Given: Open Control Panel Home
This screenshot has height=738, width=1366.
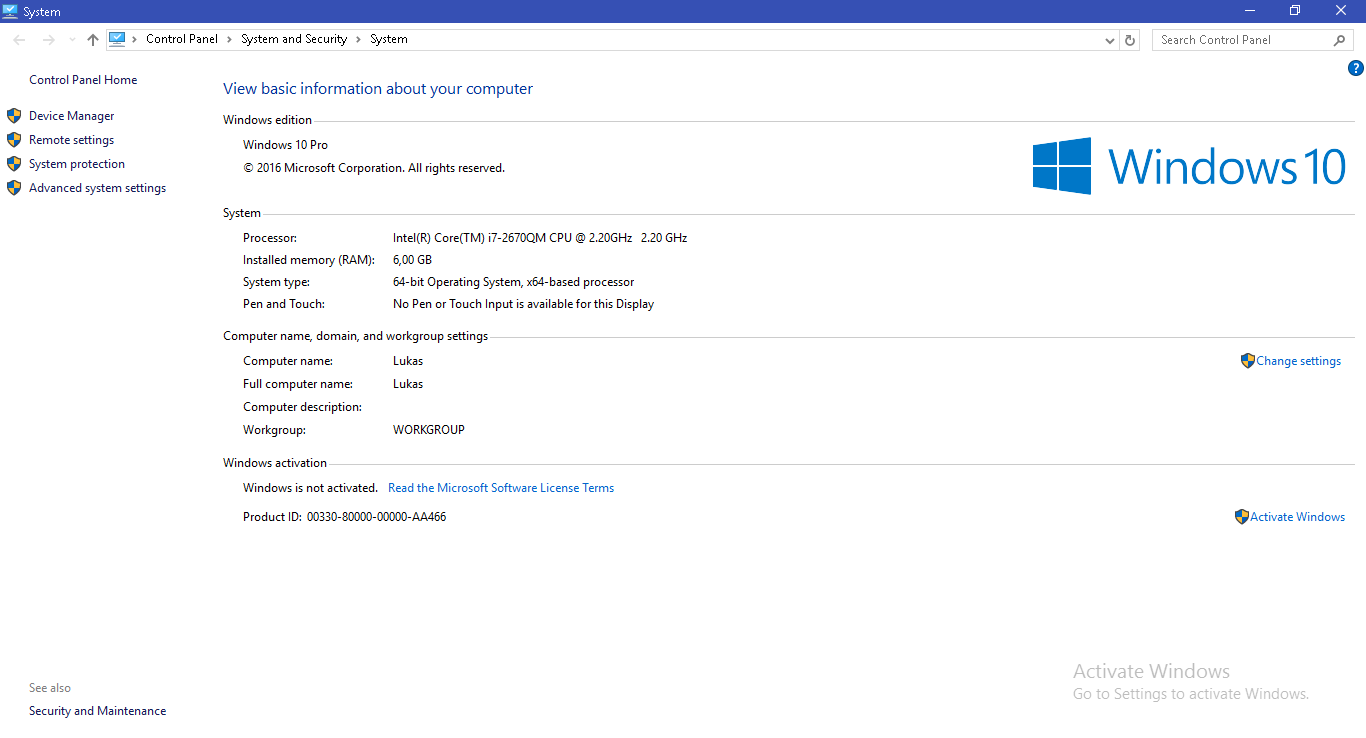Looking at the screenshot, I should click(x=83, y=80).
